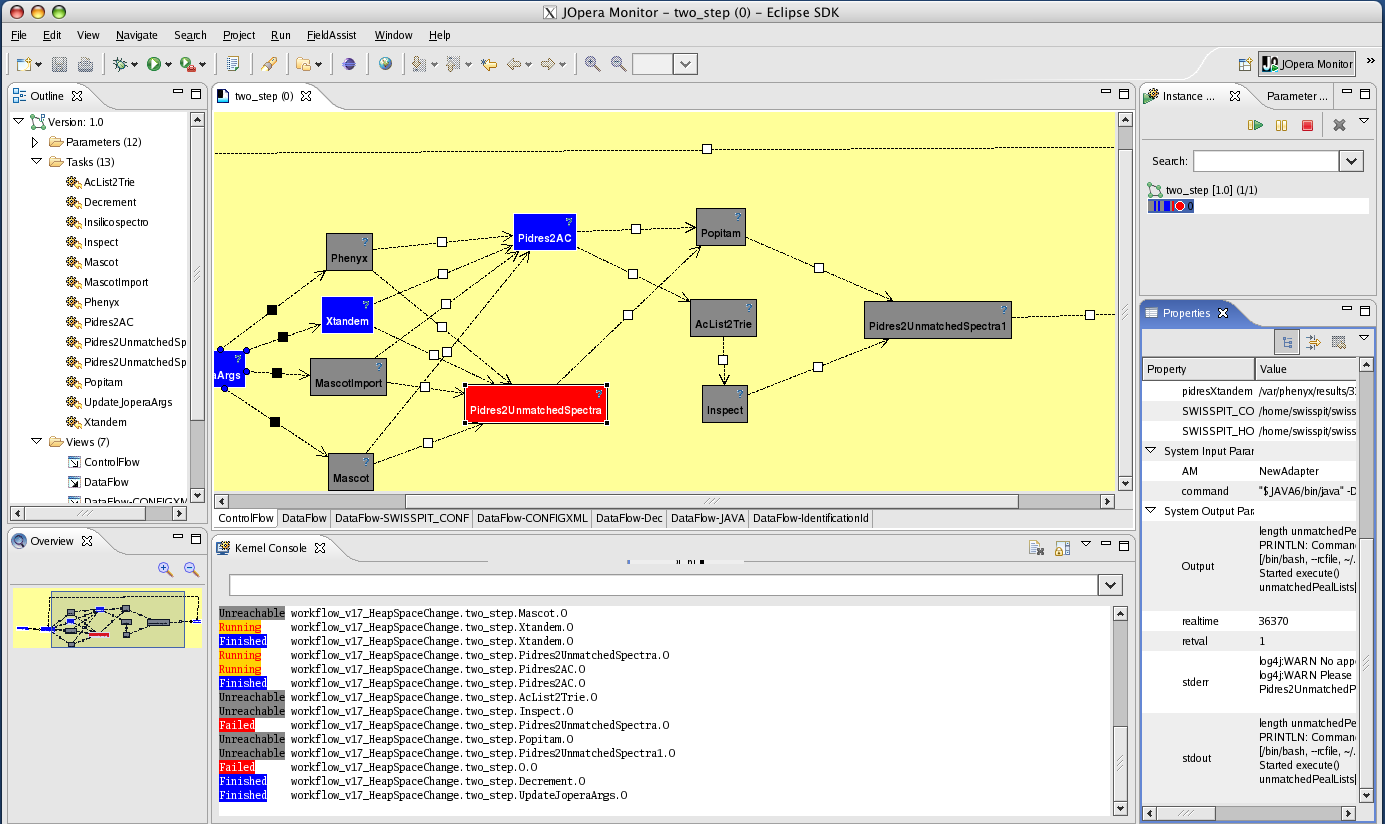The height and width of the screenshot is (824, 1385).
Task: Click the Save toolbar icon
Action: pyautogui.click(x=60, y=64)
